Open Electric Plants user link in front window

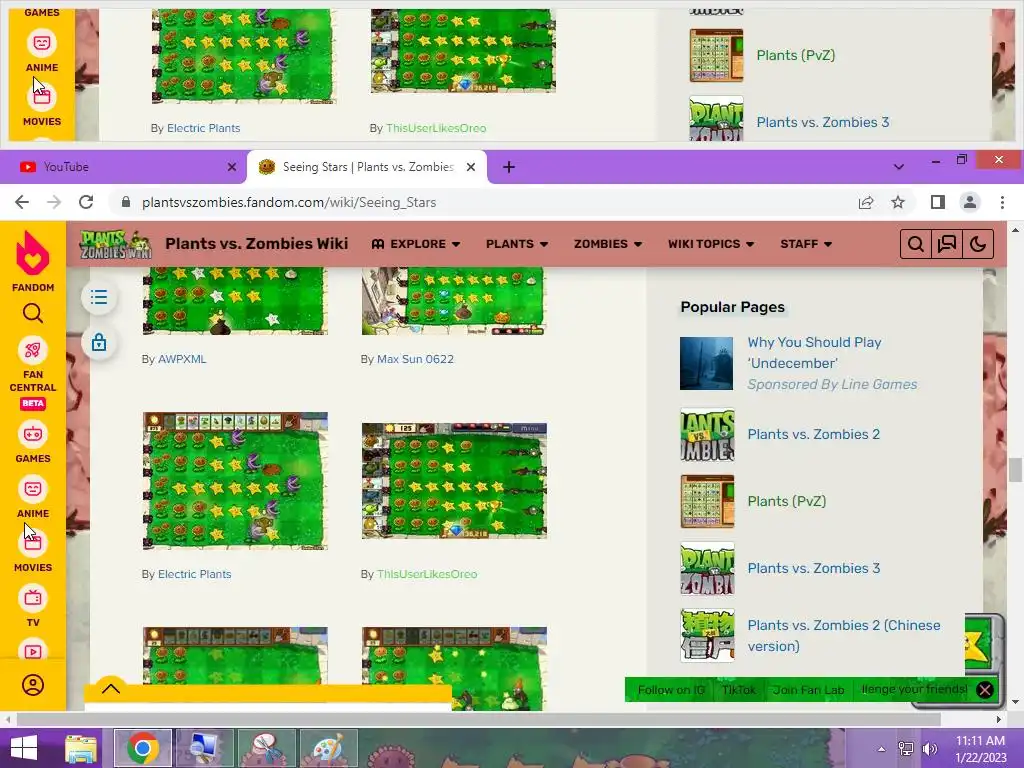[x=194, y=574]
